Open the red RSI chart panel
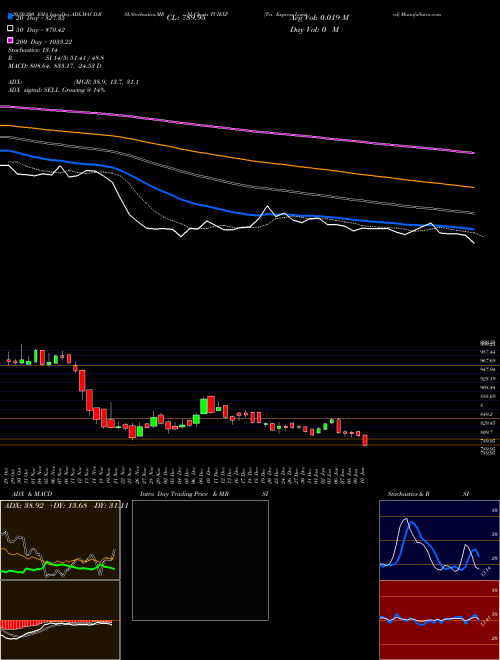Screen dimensions: 500x660 439,620
